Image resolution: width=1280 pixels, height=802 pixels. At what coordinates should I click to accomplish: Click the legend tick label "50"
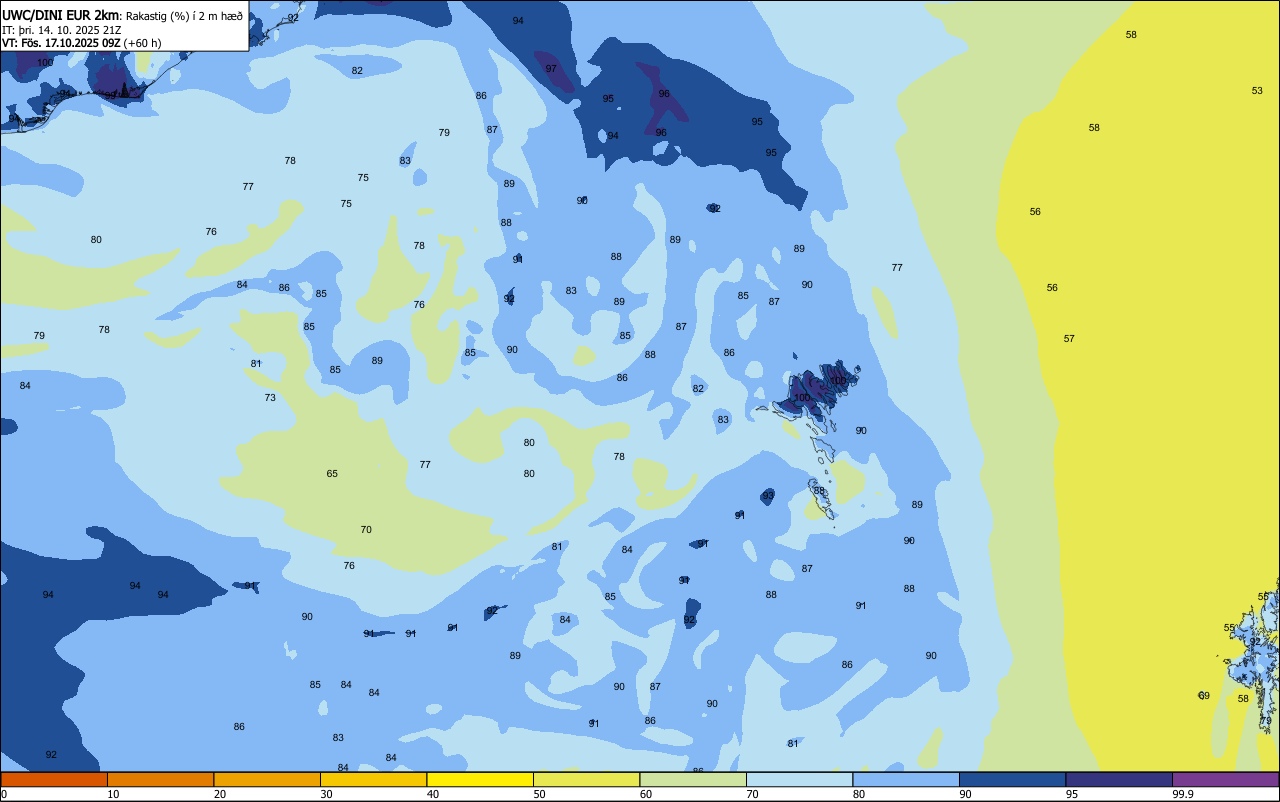click(x=539, y=794)
